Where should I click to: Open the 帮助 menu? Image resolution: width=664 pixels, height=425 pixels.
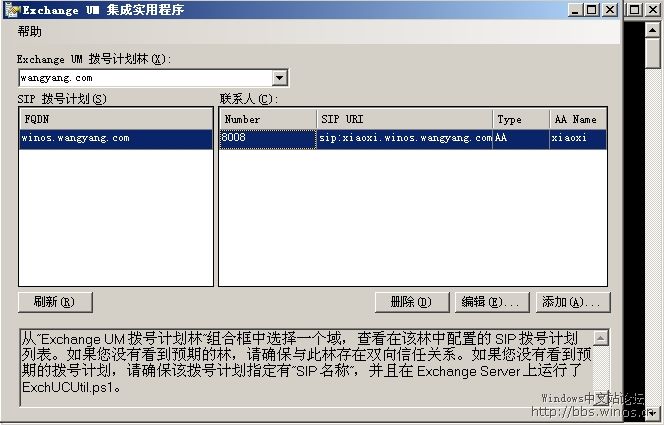pos(30,31)
